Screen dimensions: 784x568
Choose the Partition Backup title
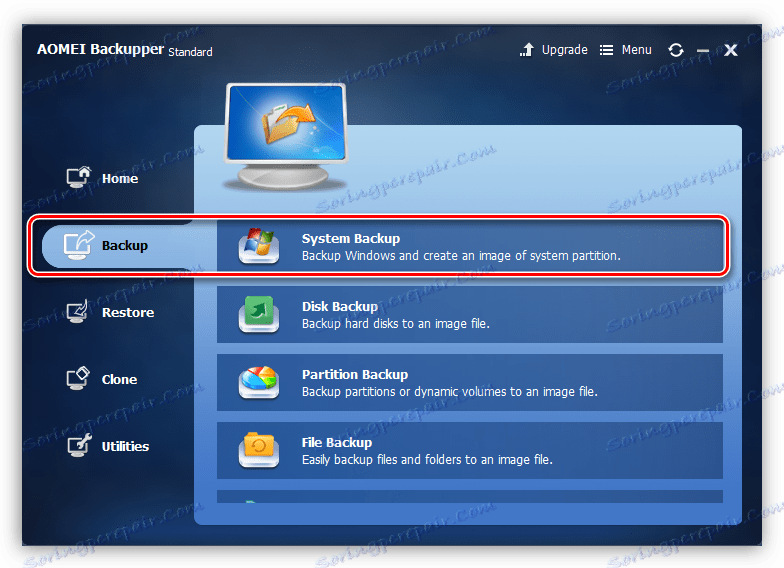pyautogui.click(x=355, y=374)
